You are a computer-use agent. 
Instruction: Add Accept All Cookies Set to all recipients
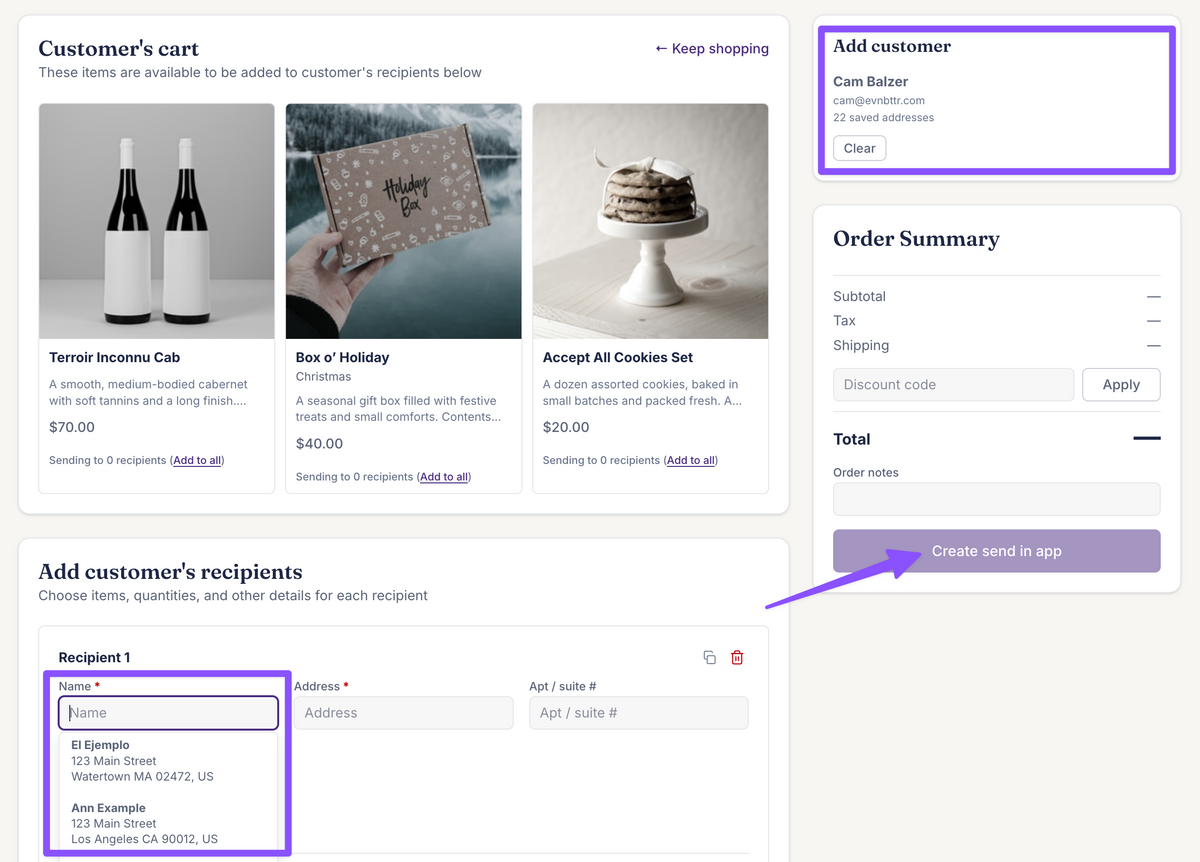(x=691, y=460)
